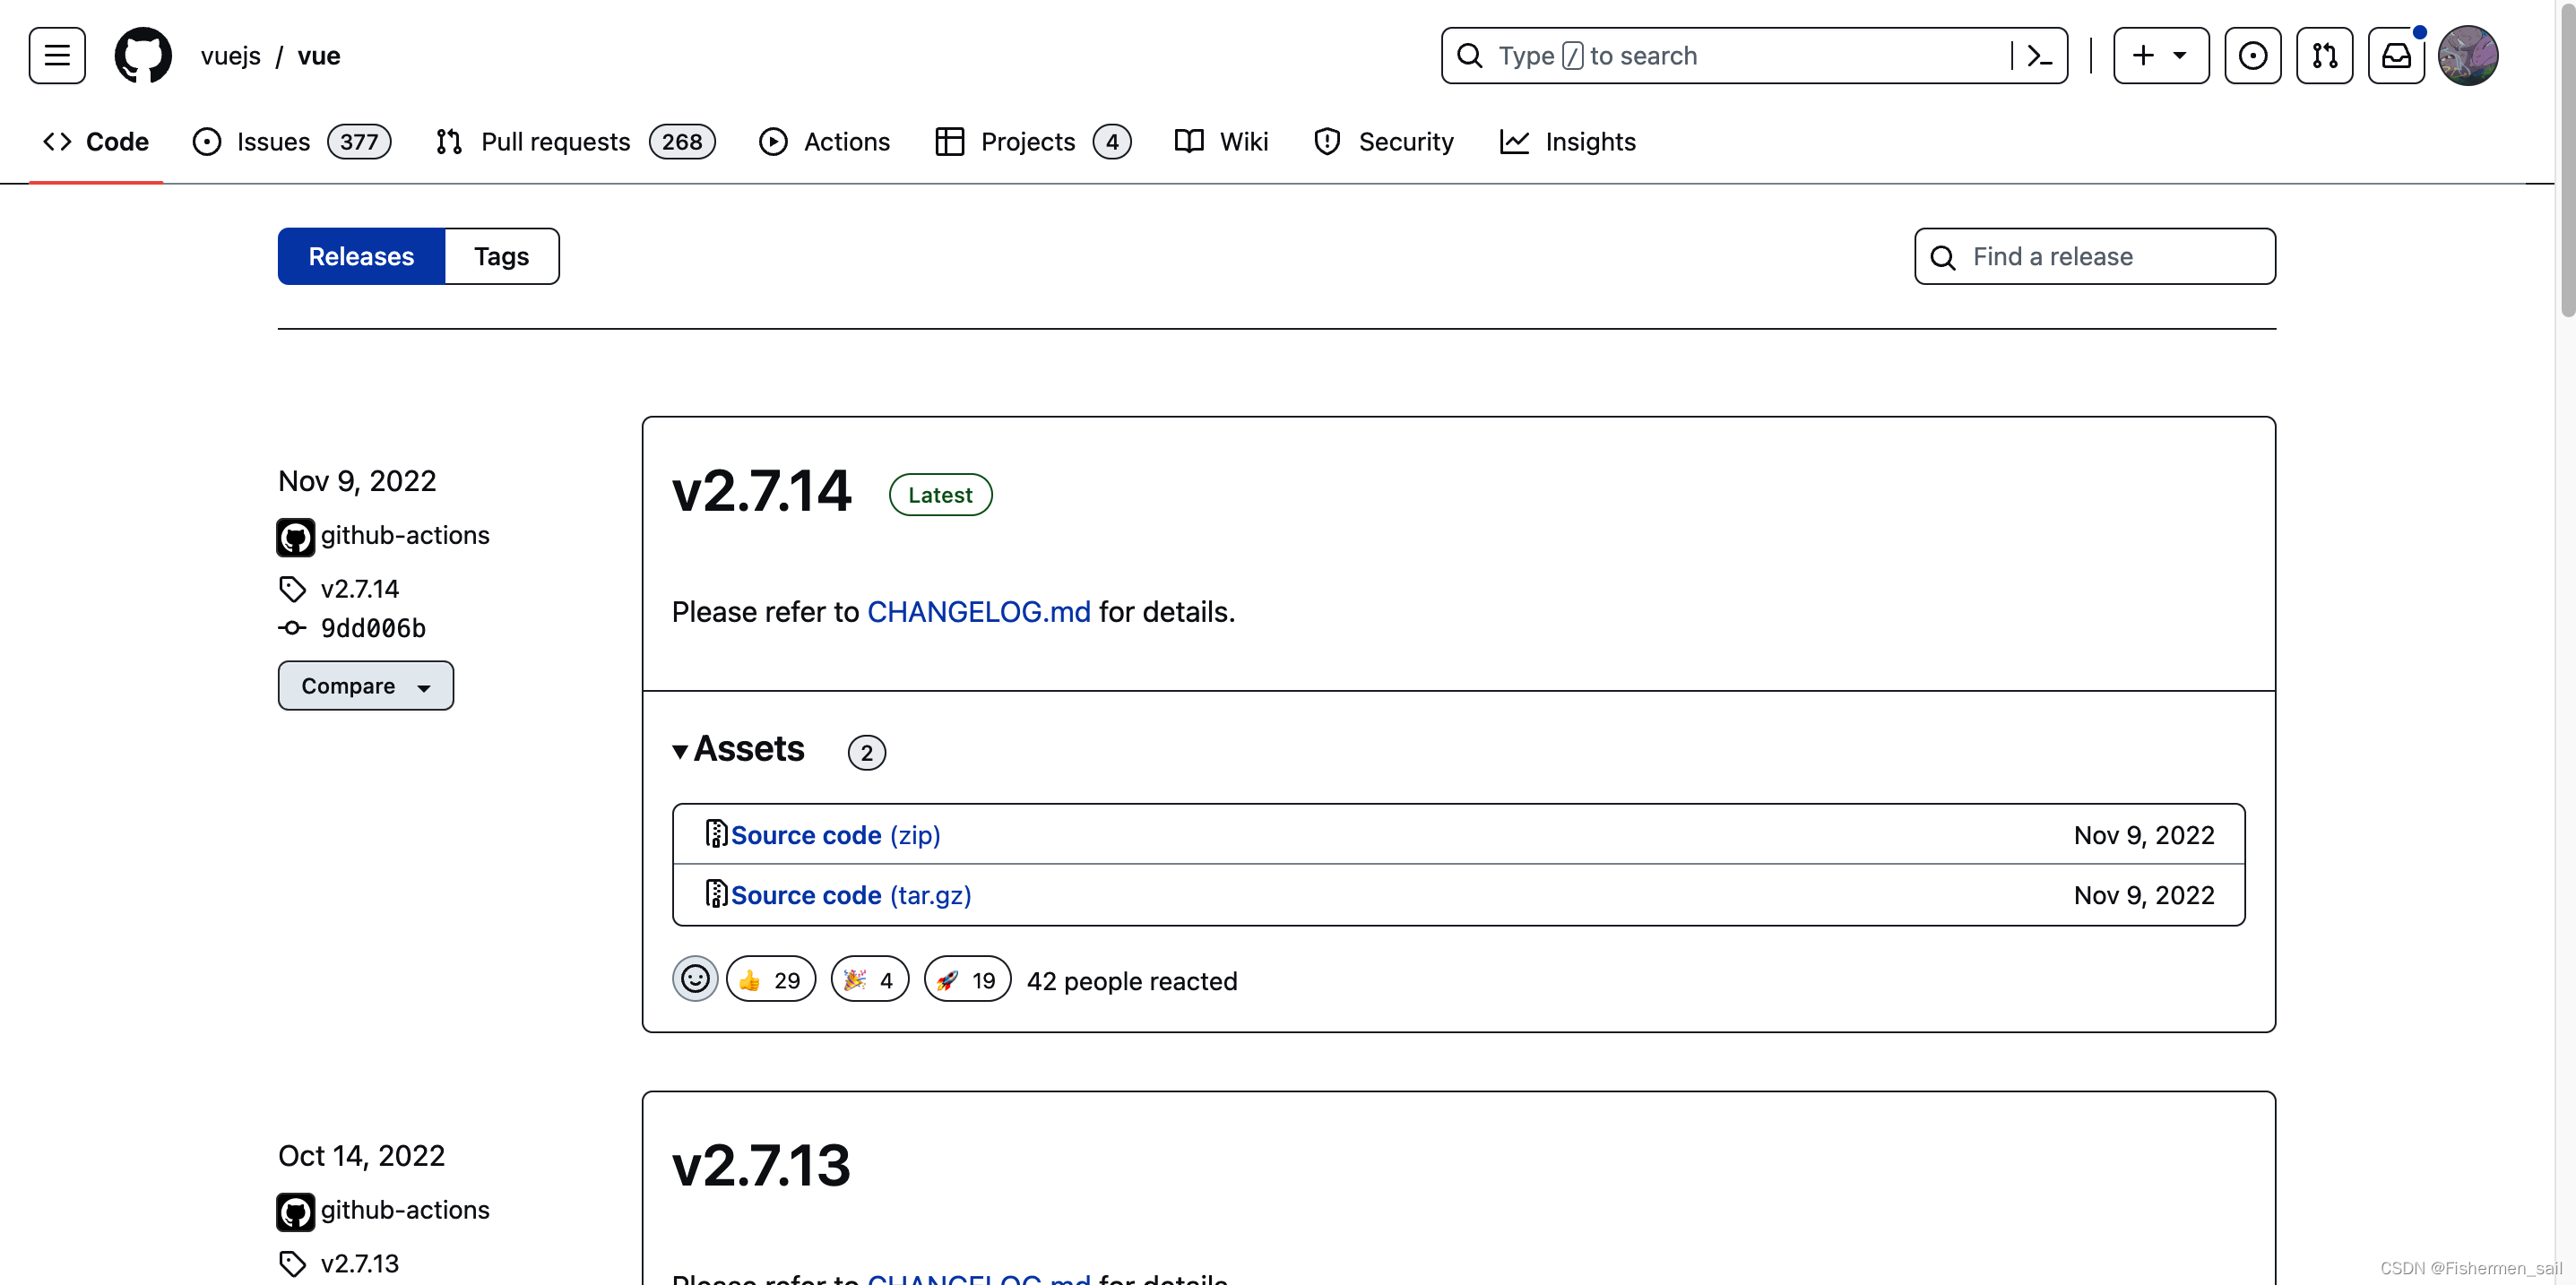Viewport: 2576px width, 1285px height.
Task: Click the tag icon beside v2.7.14
Action: pos(292,589)
